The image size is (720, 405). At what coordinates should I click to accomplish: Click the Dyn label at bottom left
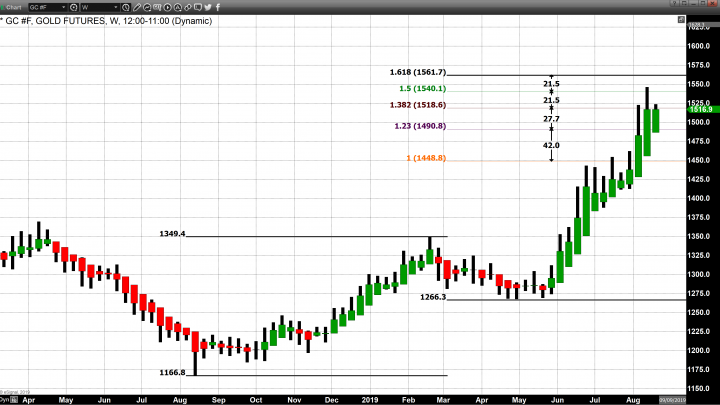4,400
